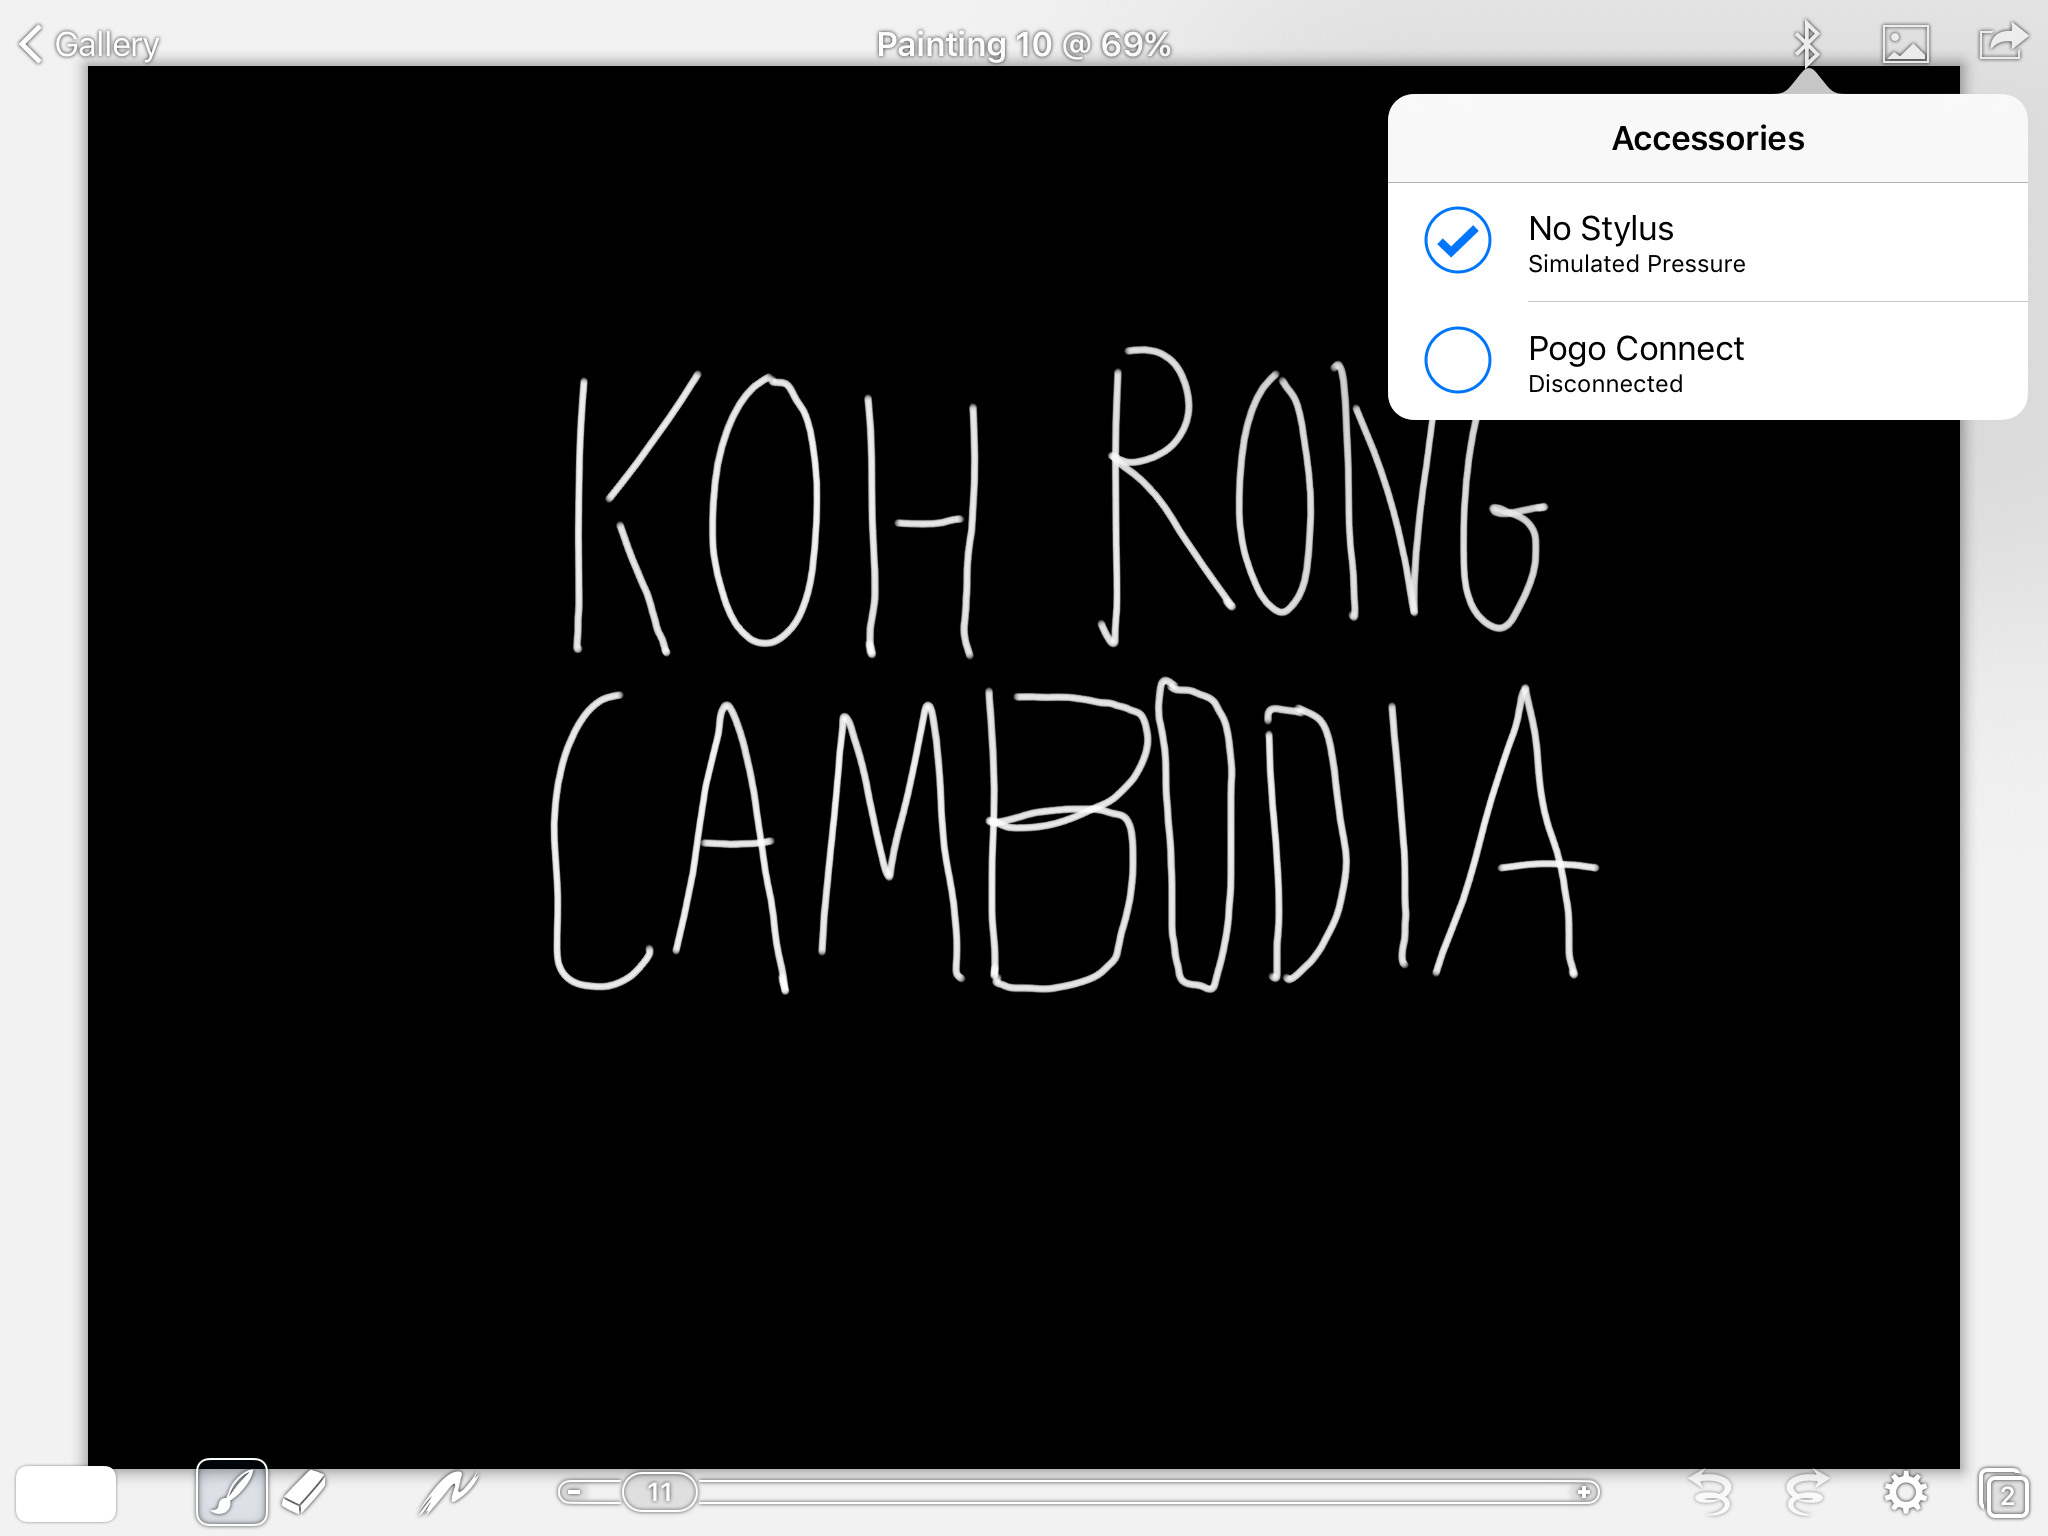Open the brush stroke picker
This screenshot has width=2048, height=1536.
click(x=447, y=1492)
